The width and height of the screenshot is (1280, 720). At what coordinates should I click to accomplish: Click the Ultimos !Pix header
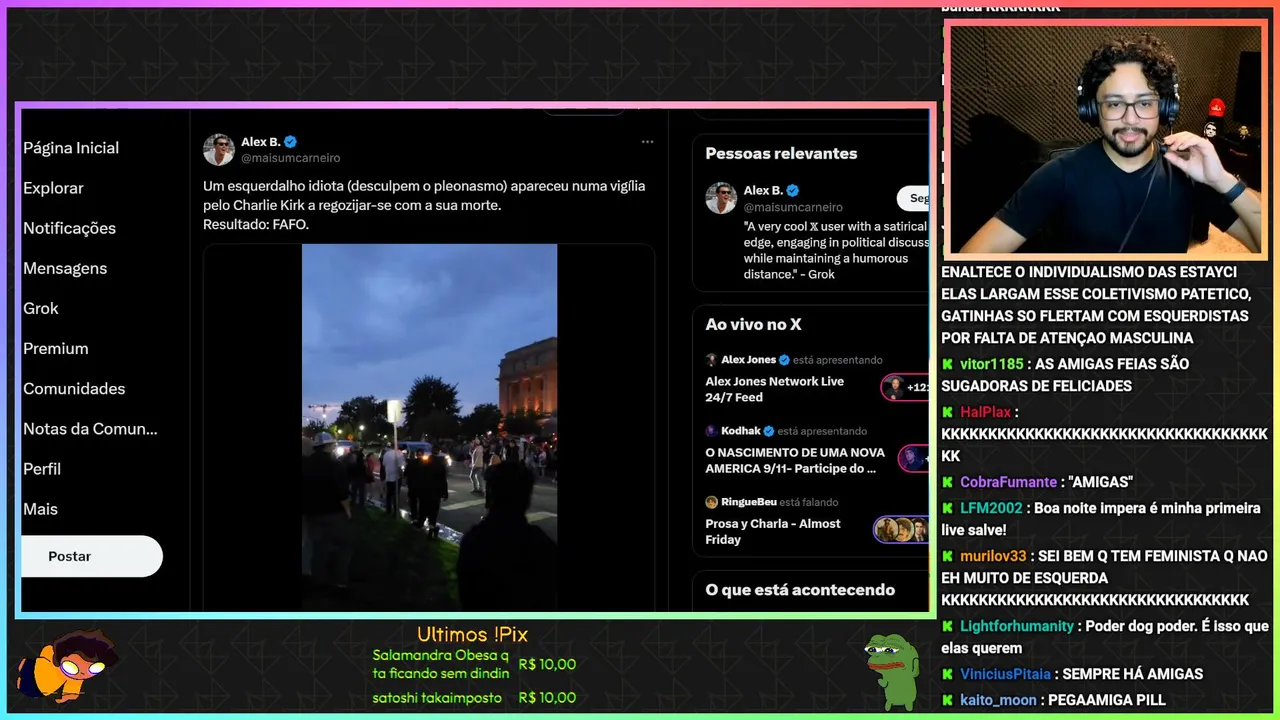pos(472,635)
